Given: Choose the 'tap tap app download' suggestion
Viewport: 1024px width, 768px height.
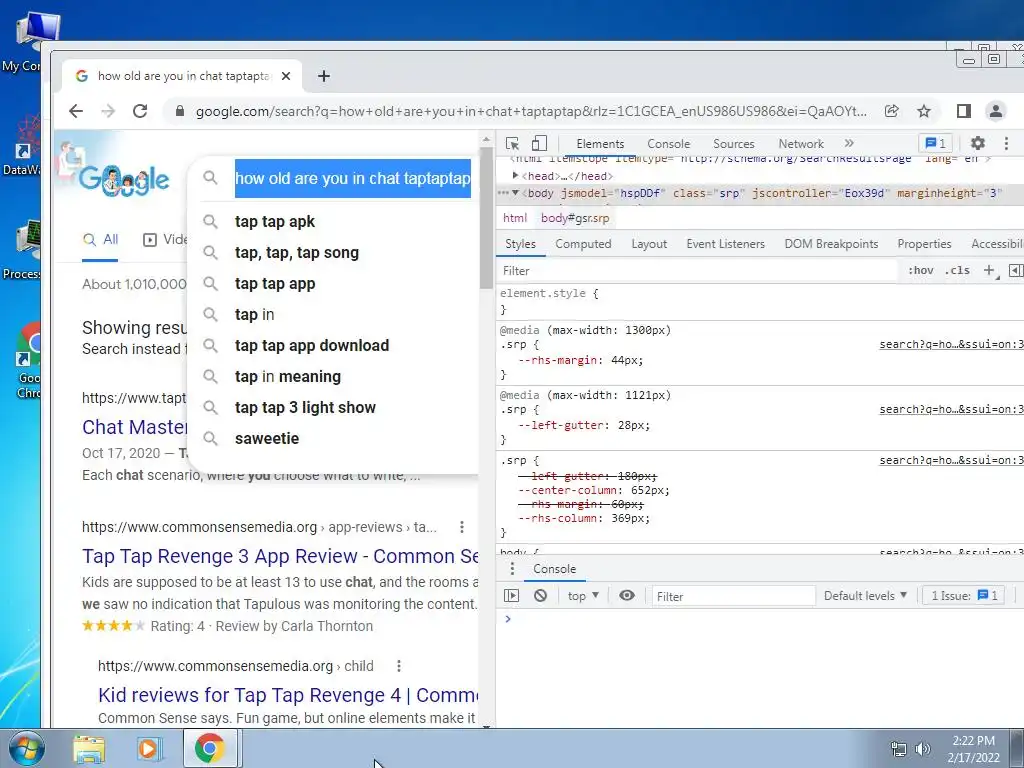Looking at the screenshot, I should 312,345.
